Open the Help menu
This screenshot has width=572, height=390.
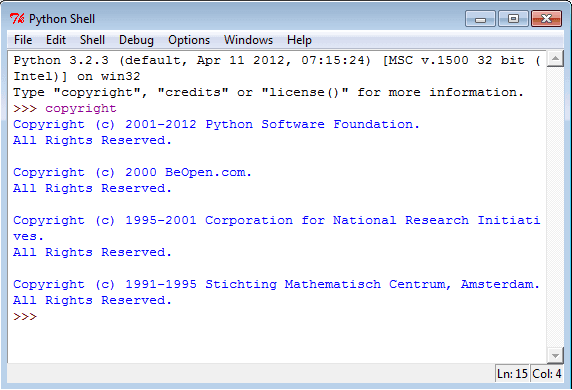click(299, 40)
